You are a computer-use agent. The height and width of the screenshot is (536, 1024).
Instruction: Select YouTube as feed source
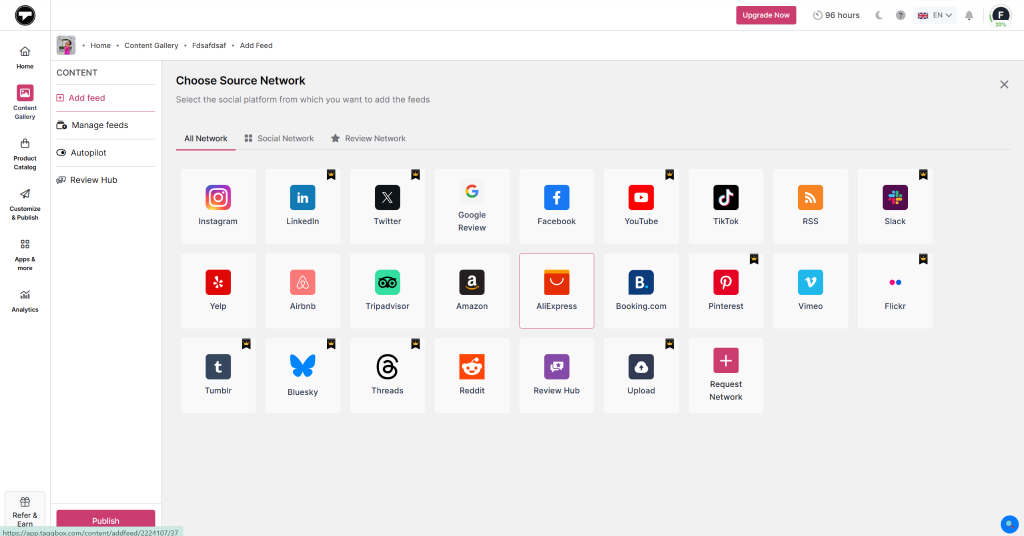click(x=641, y=206)
